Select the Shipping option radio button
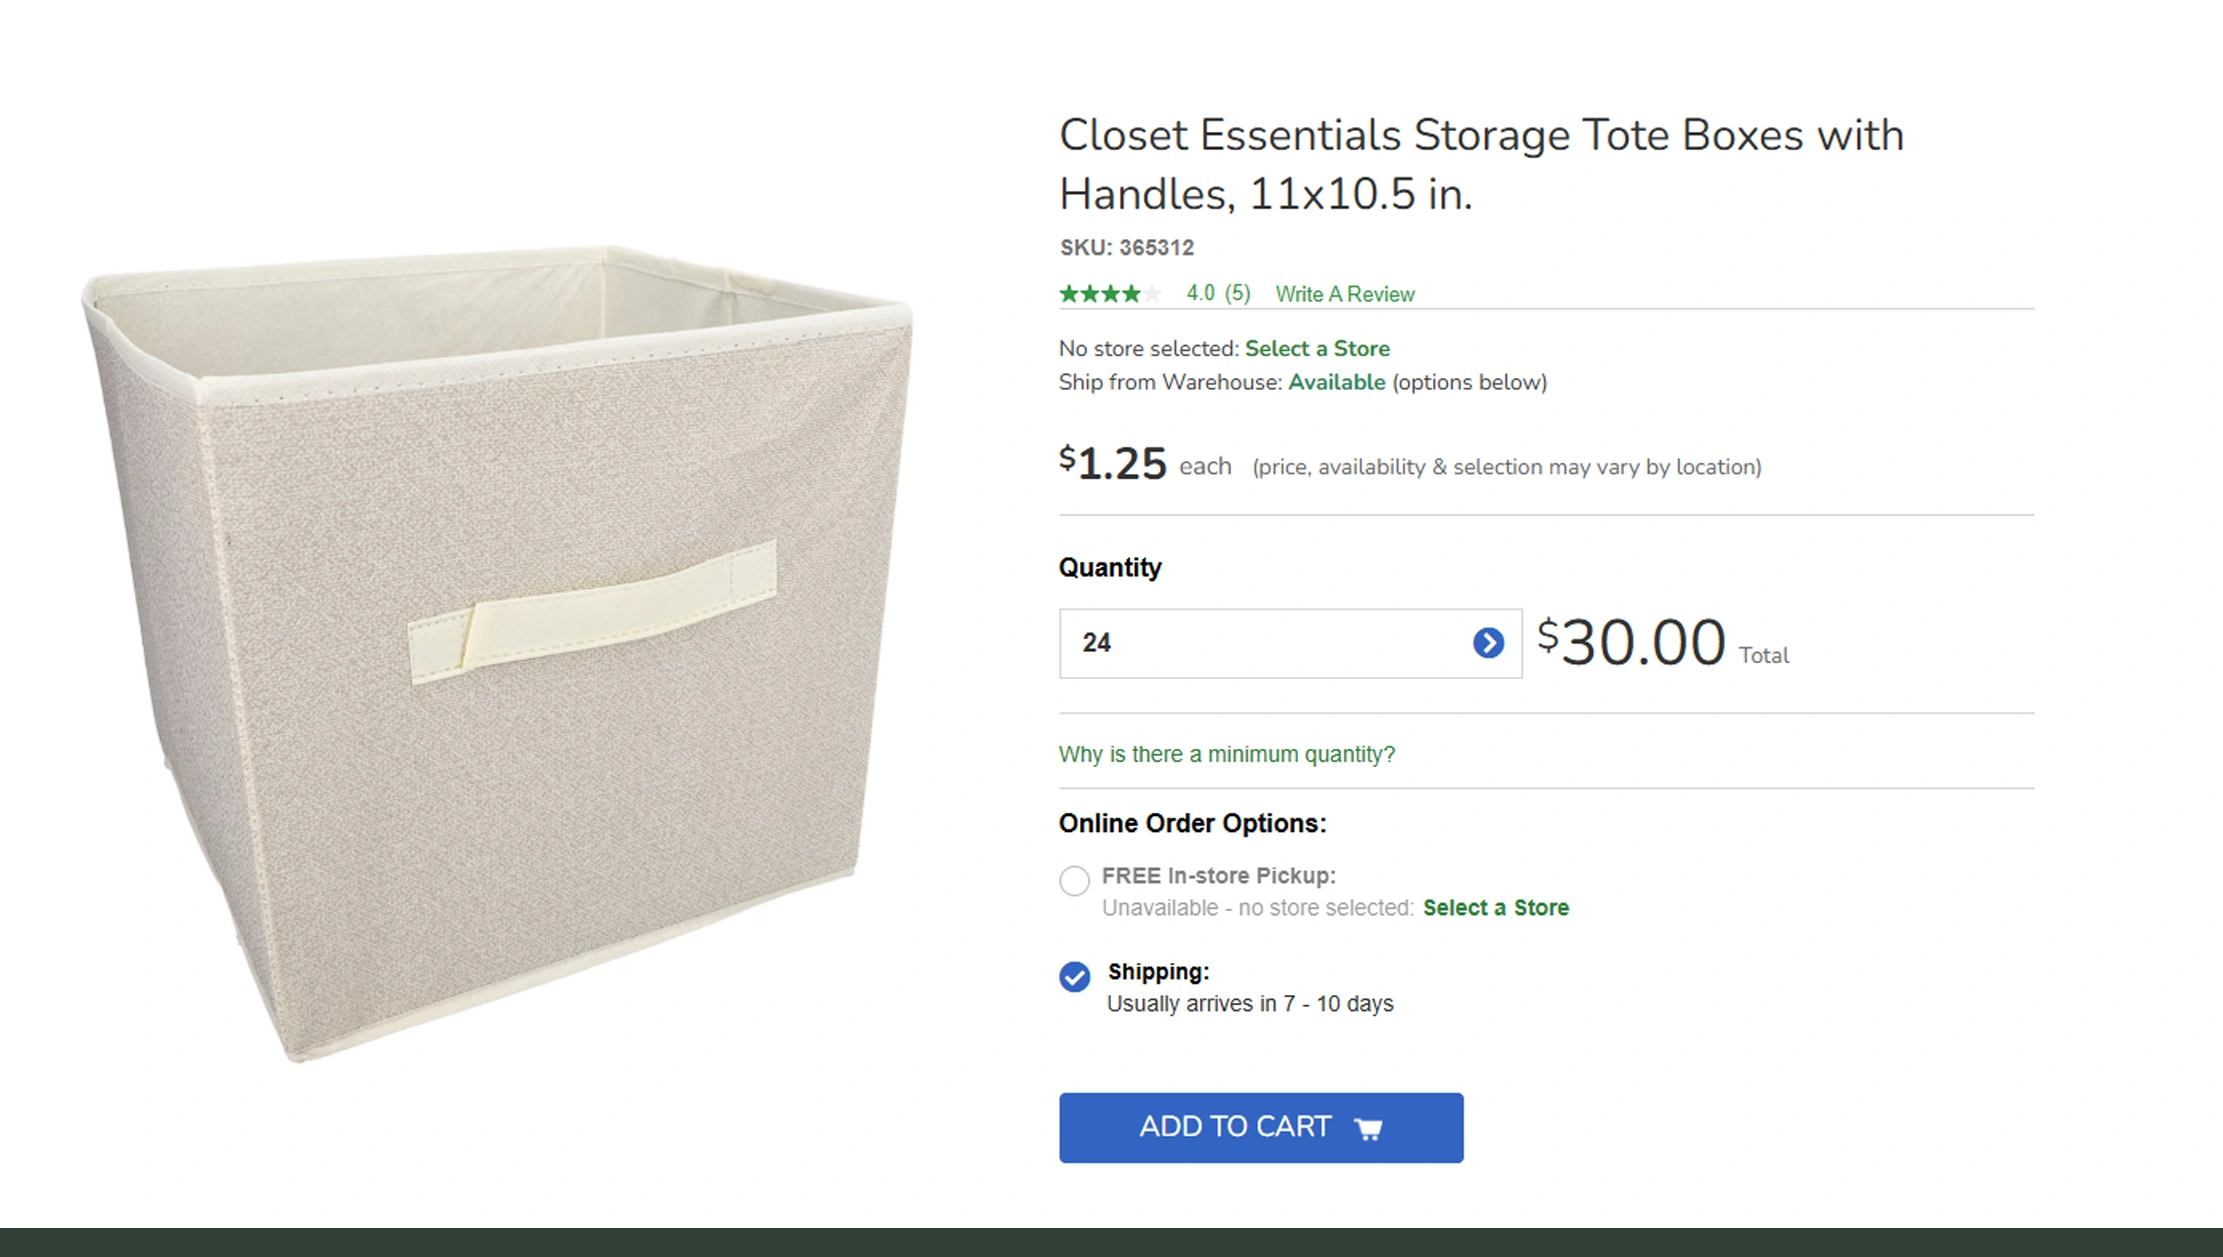The image size is (2223, 1257). pos(1074,976)
